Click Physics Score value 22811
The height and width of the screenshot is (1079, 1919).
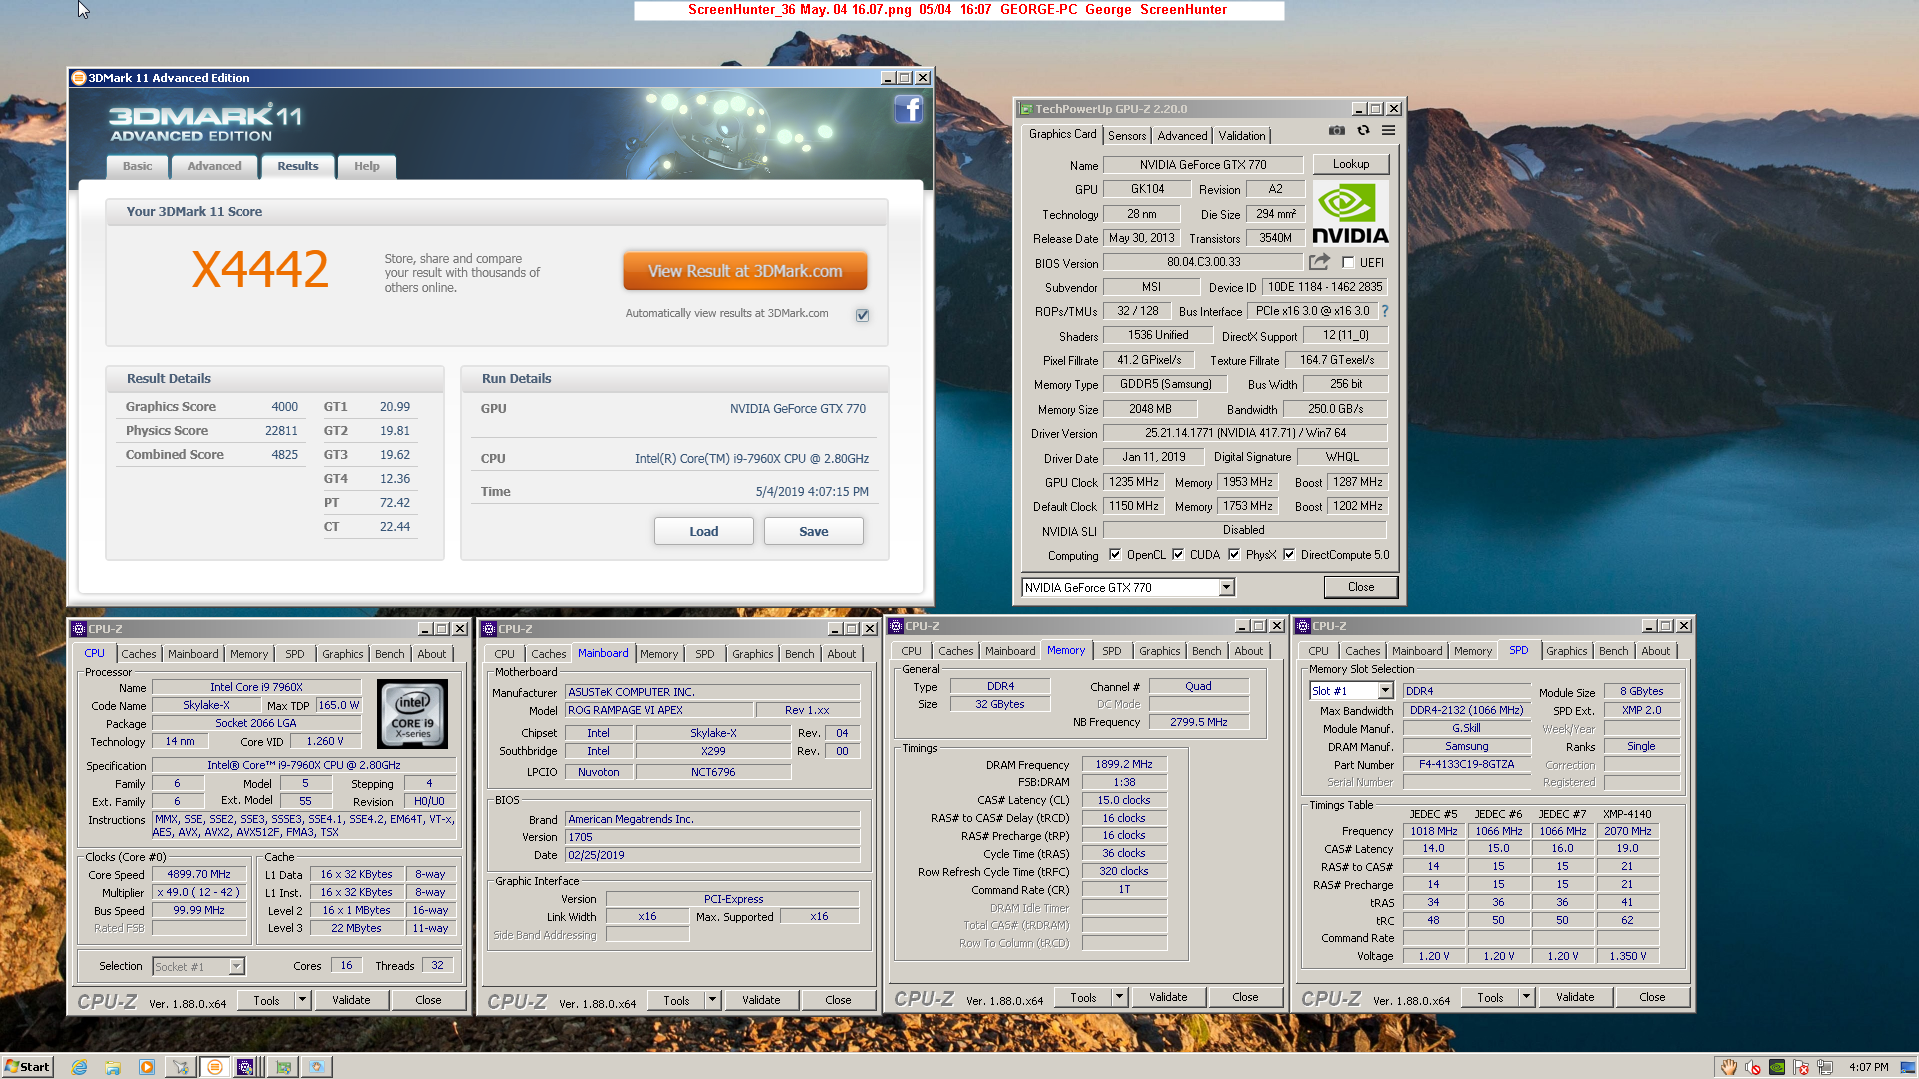click(281, 431)
